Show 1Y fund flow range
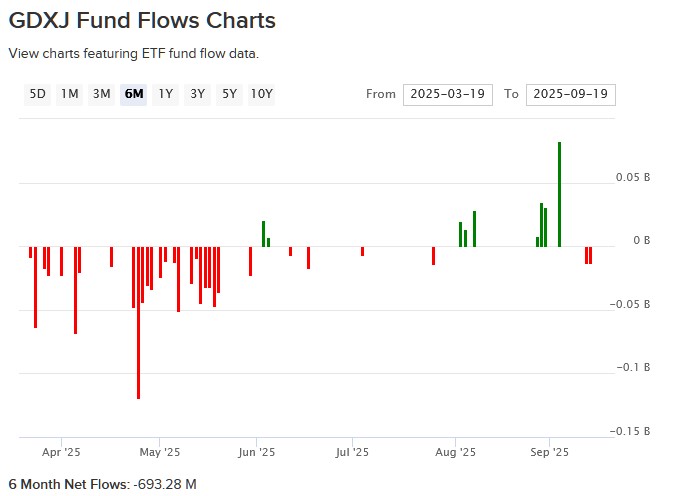 (x=165, y=94)
